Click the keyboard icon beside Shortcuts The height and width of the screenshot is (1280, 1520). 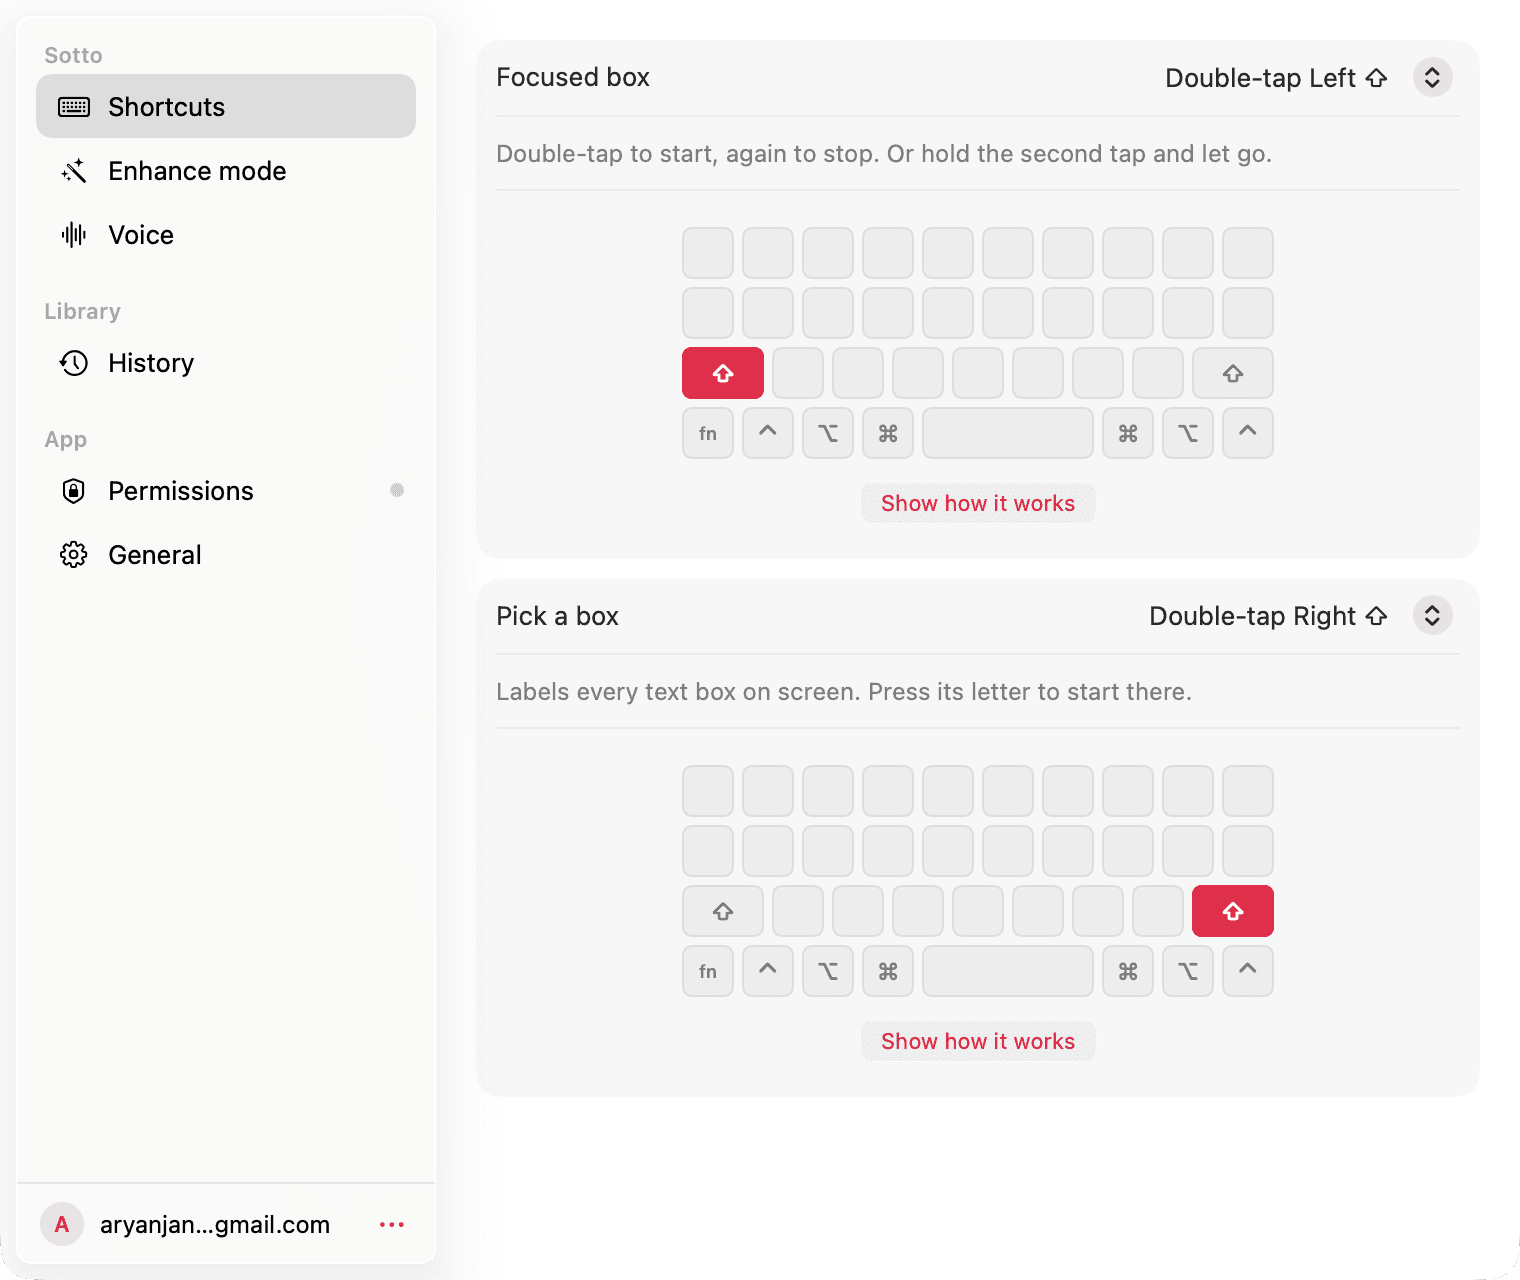click(74, 107)
